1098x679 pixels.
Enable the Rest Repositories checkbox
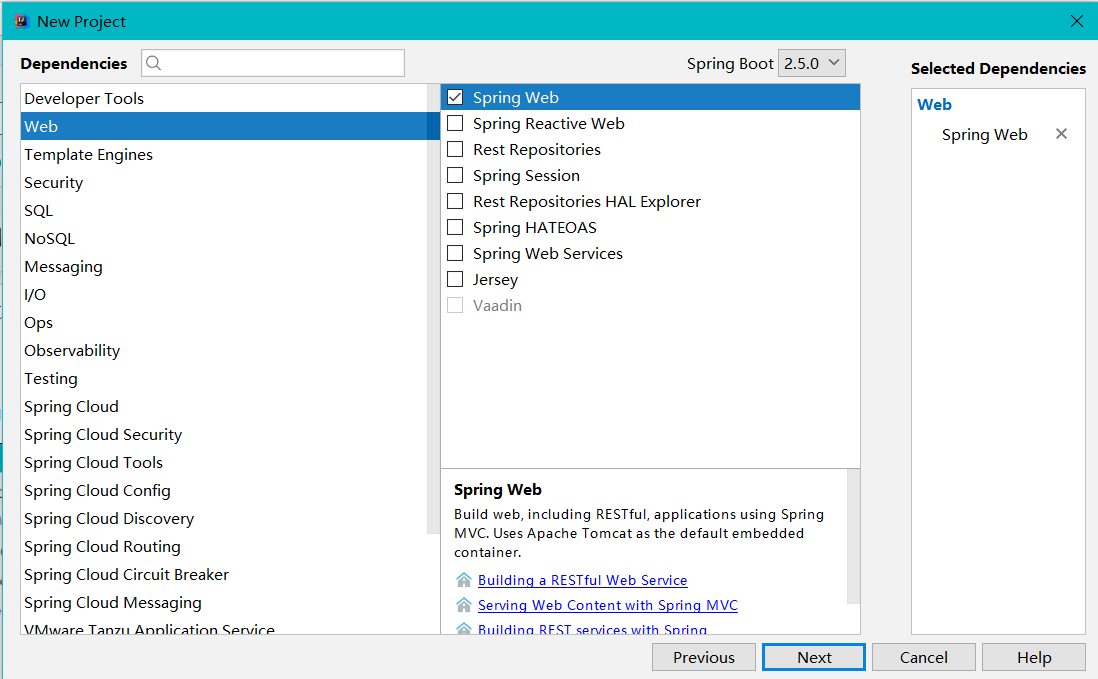pos(455,149)
